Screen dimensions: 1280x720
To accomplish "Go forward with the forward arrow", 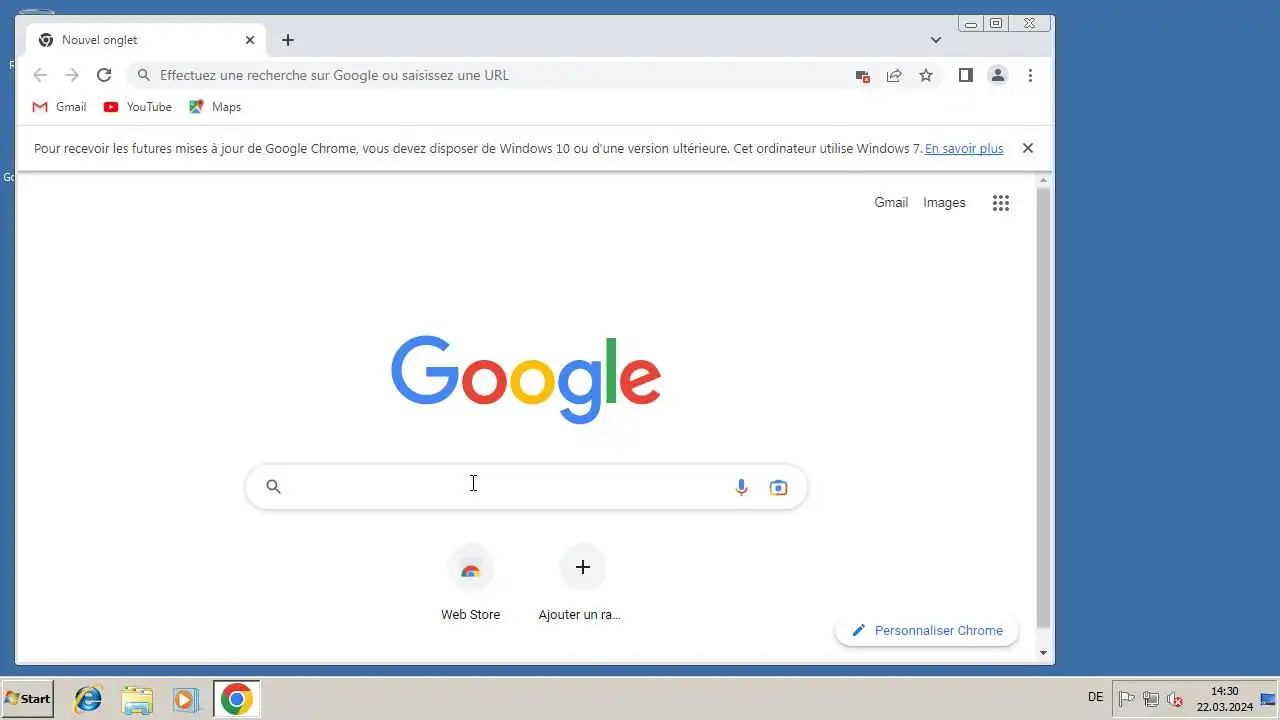I will (x=72, y=75).
